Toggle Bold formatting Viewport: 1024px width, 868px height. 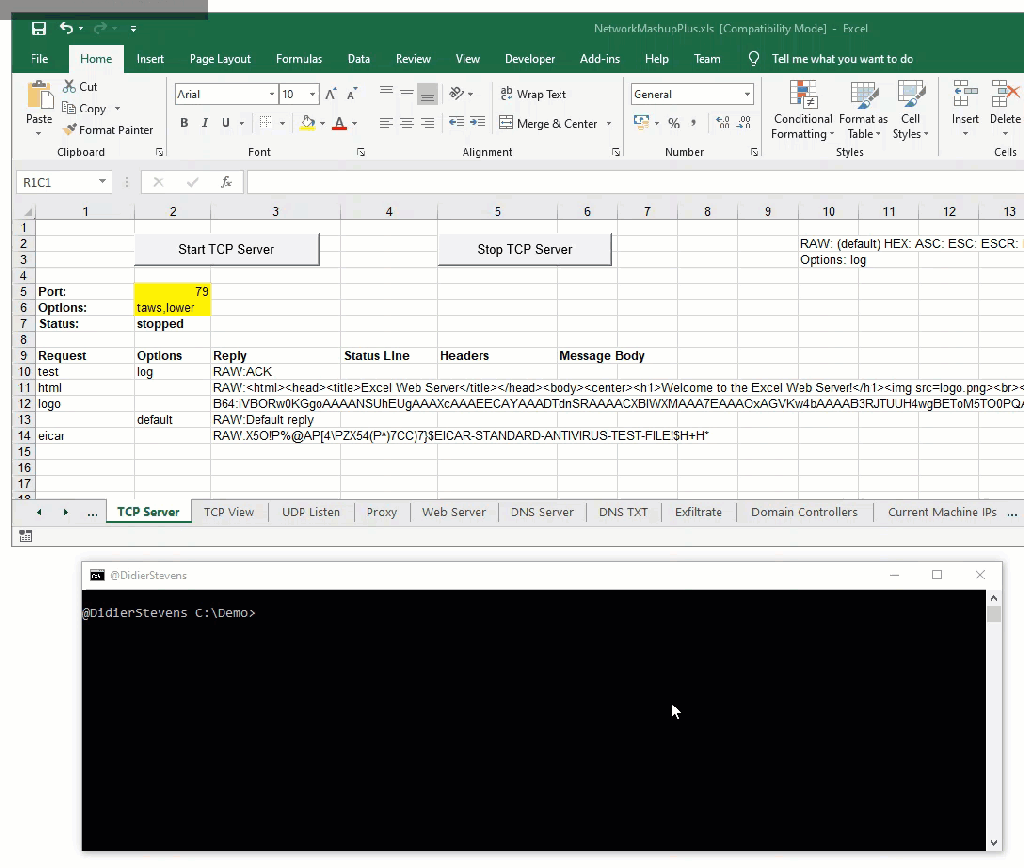point(184,123)
